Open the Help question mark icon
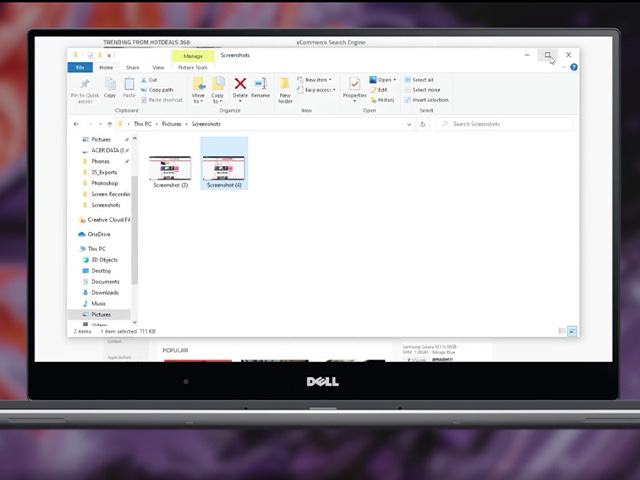 pyautogui.click(x=574, y=67)
